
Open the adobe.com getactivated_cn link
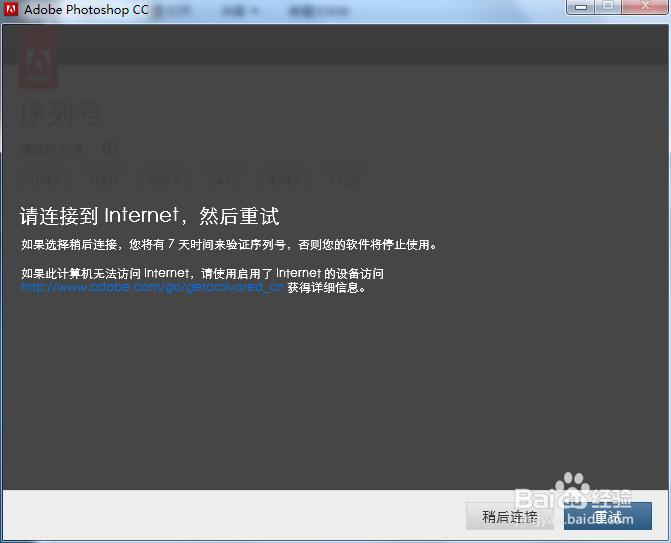(152, 287)
